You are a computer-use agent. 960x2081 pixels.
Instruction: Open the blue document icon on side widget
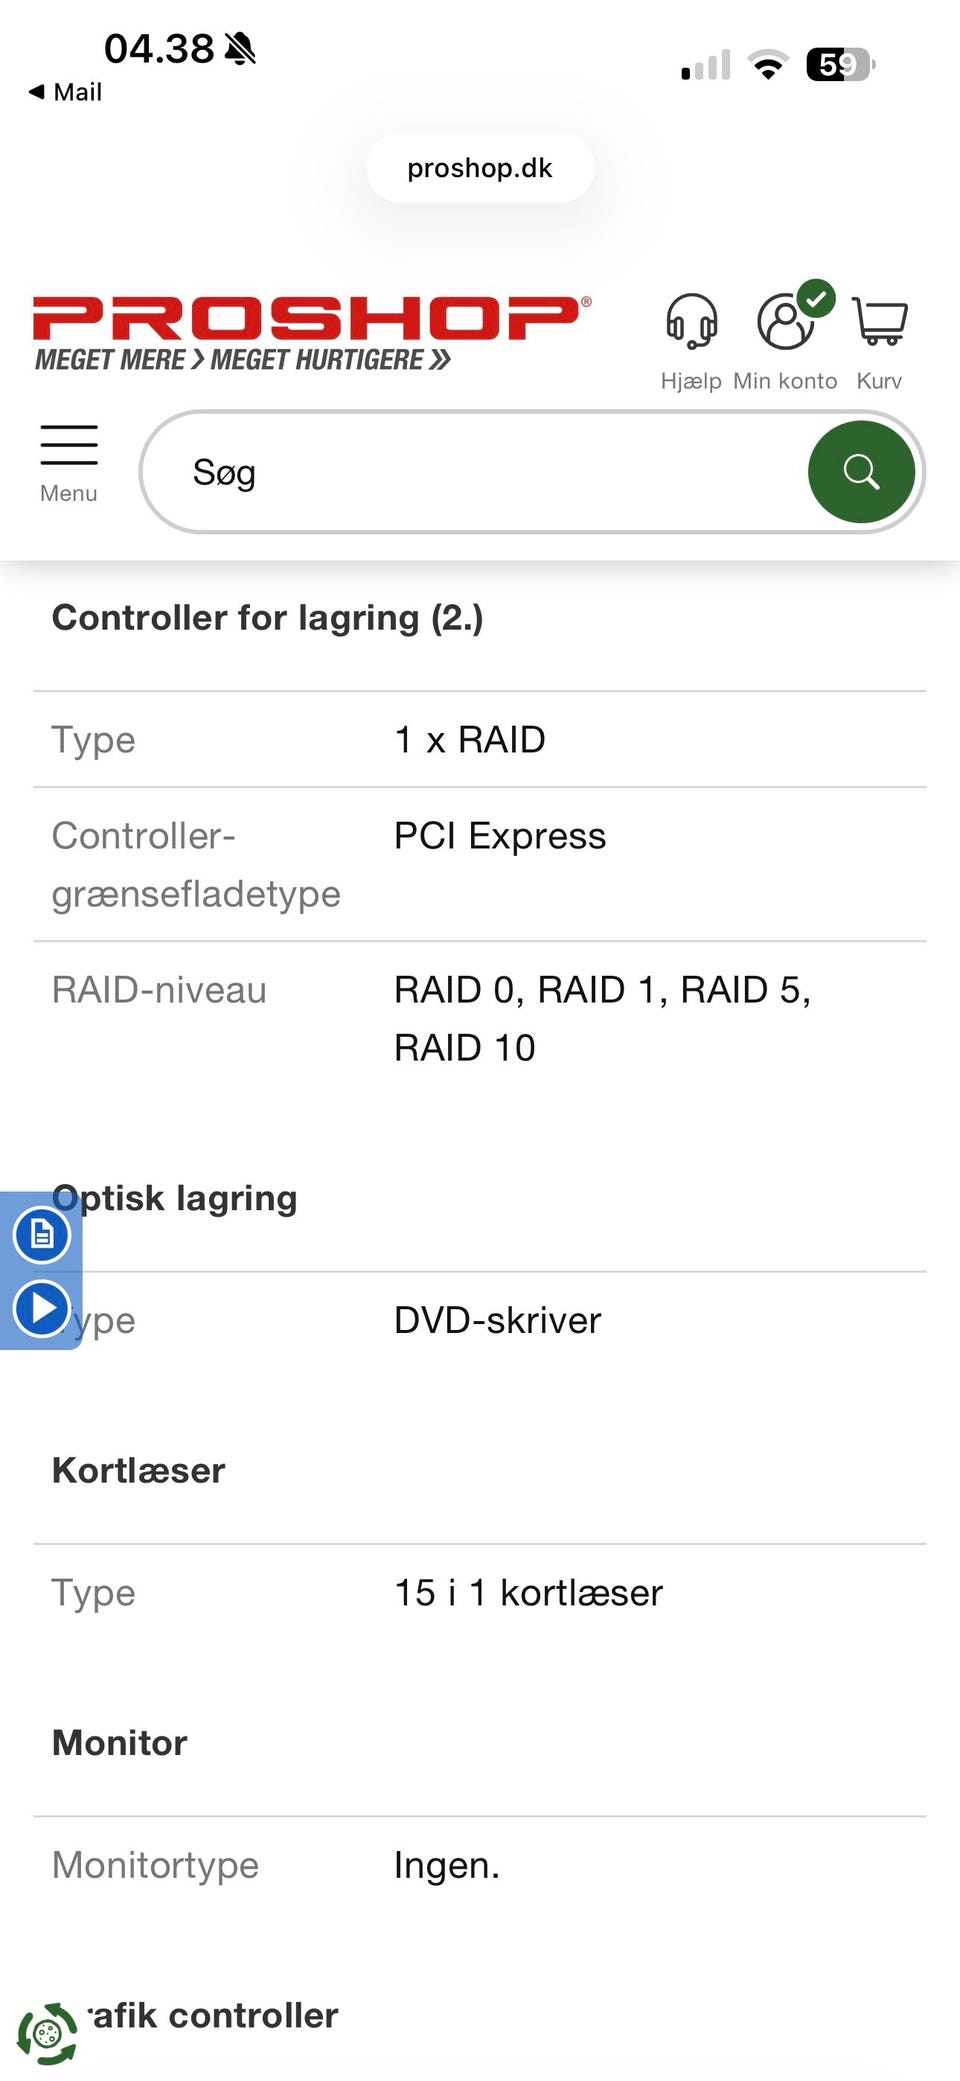pyautogui.click(x=42, y=1234)
